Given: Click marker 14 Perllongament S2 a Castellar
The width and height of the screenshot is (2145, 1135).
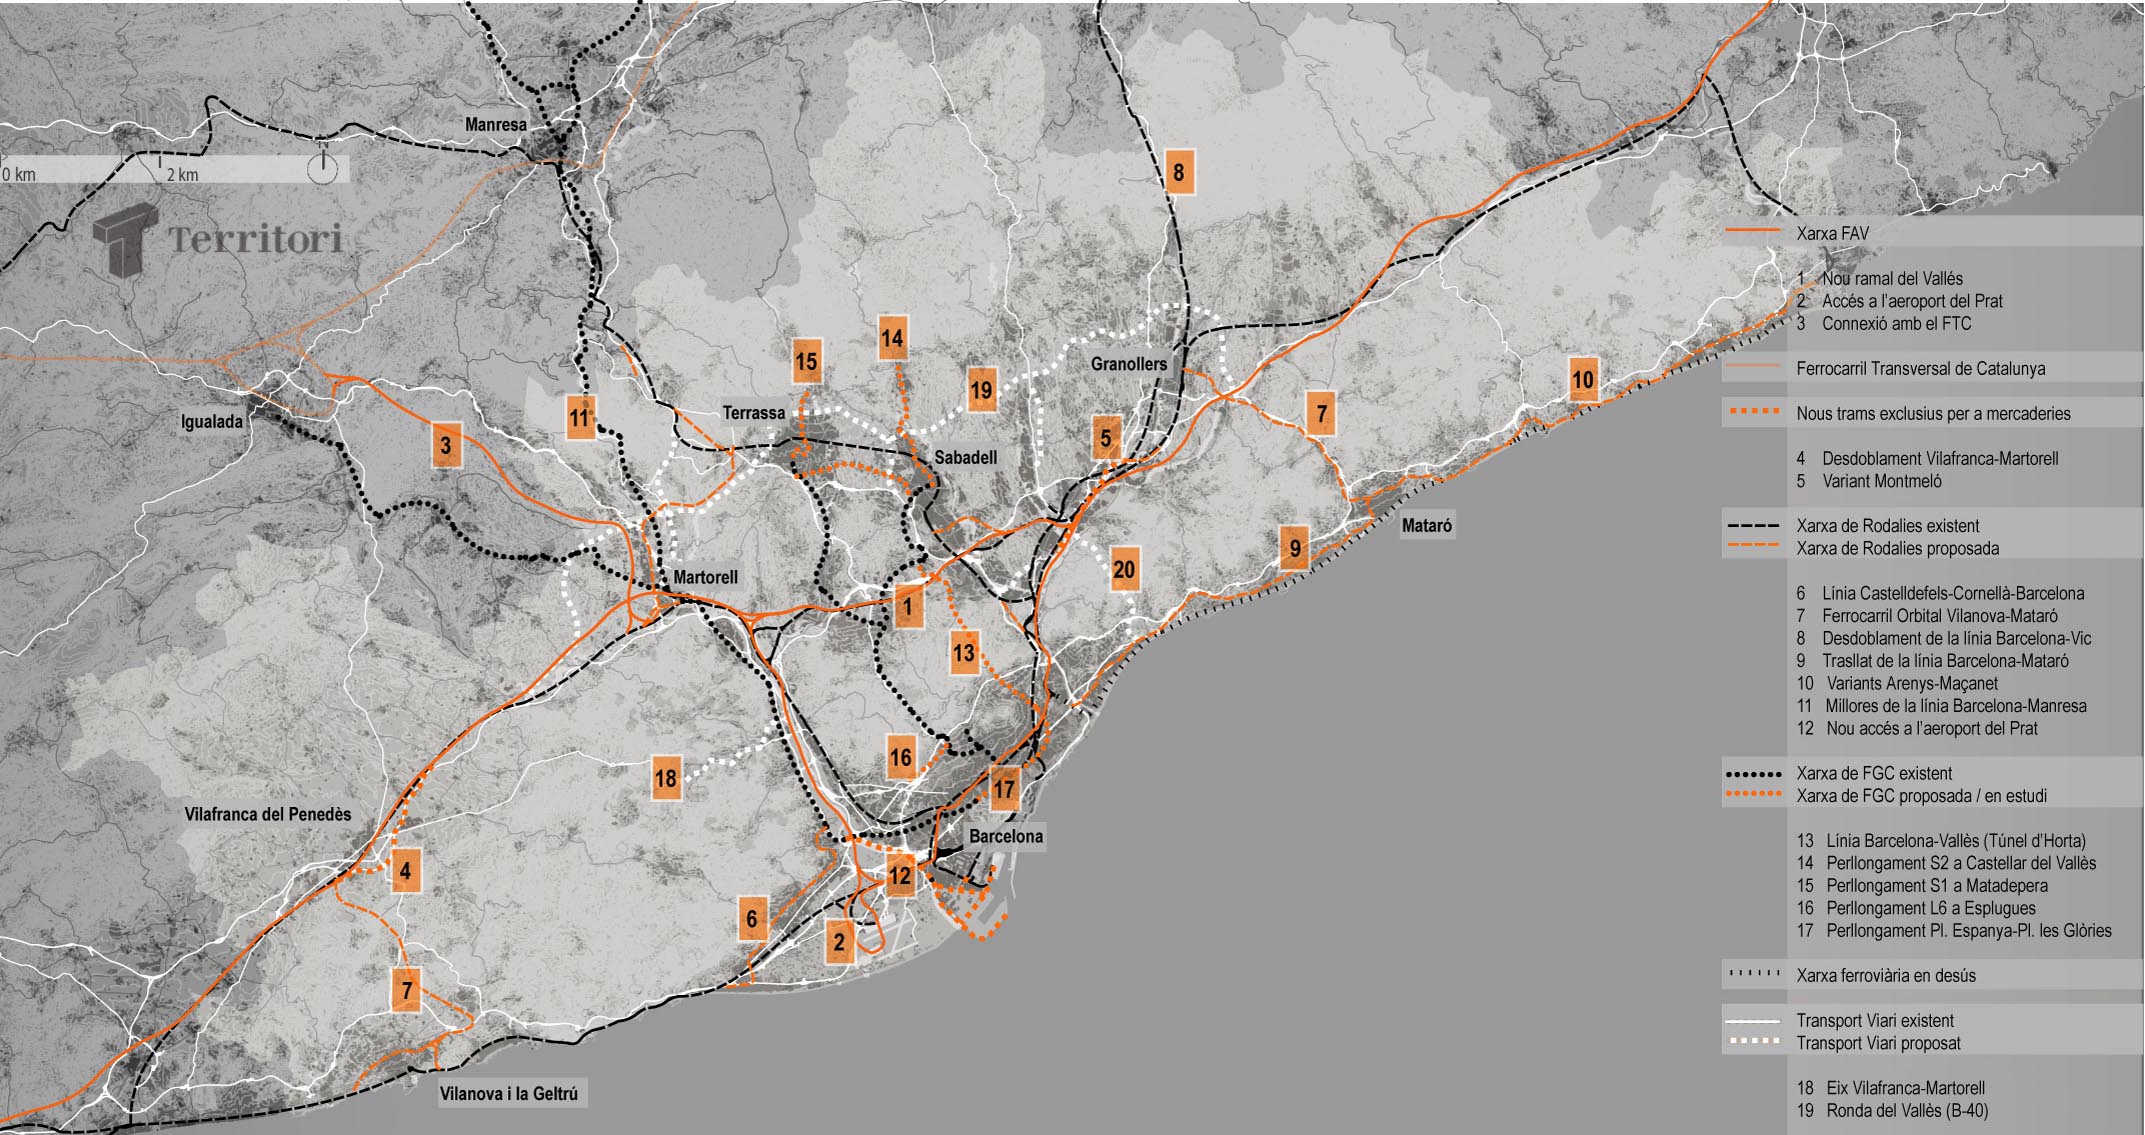Looking at the screenshot, I should pos(891,338).
